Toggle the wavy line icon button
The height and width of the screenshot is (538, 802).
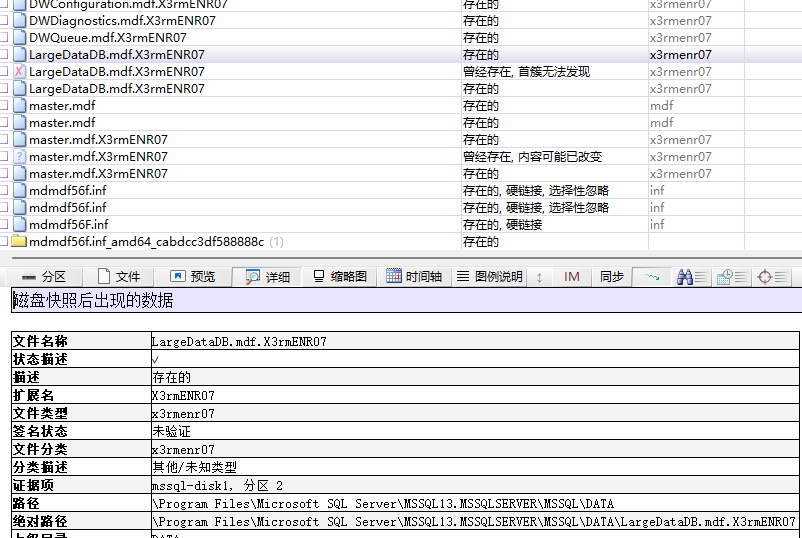(651, 277)
